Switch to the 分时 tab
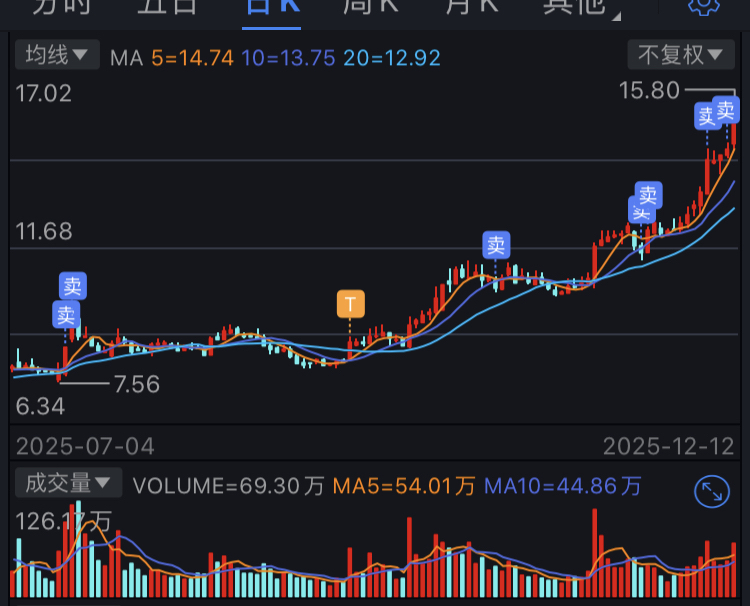The width and height of the screenshot is (750, 606). [61, 6]
